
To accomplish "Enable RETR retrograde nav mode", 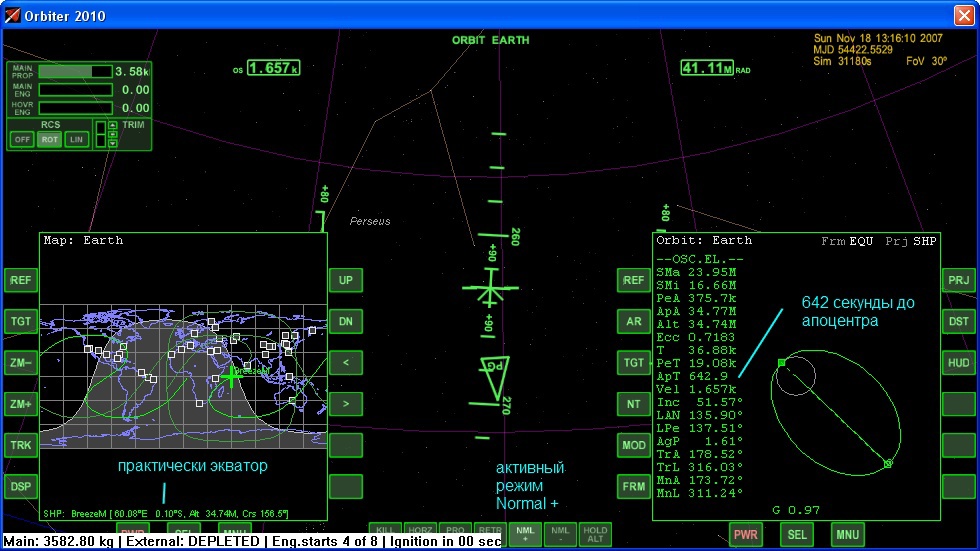I will 490,529.
